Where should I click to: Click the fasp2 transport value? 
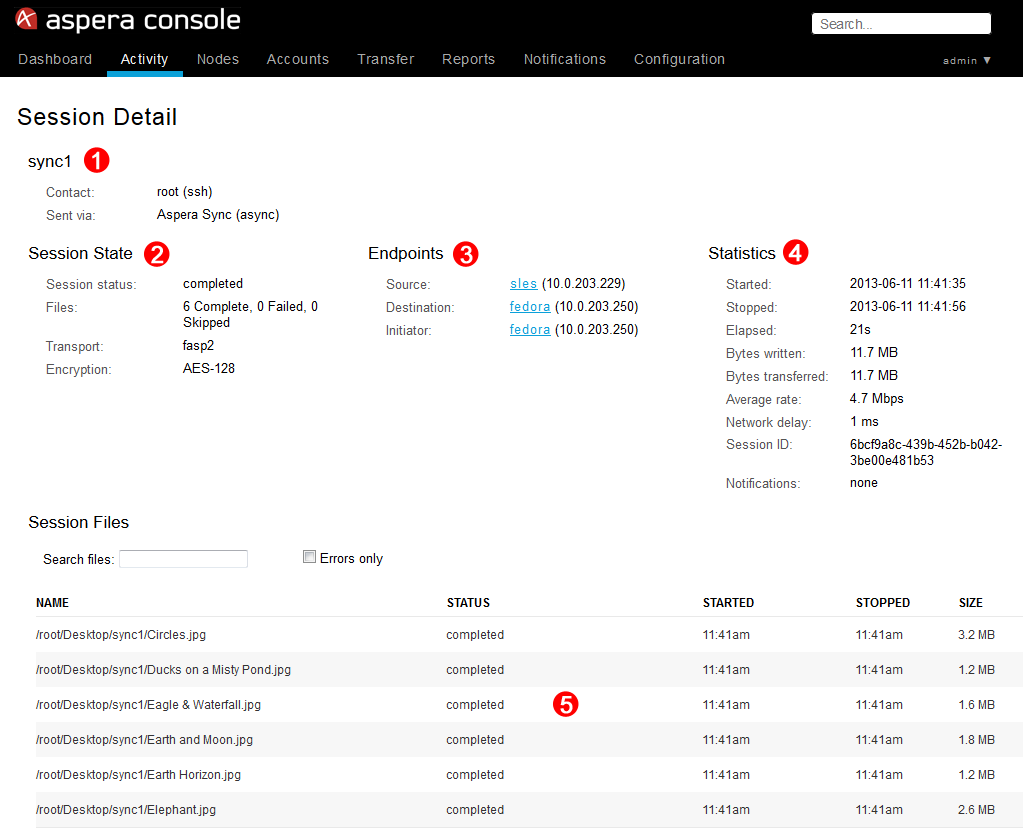[198, 346]
